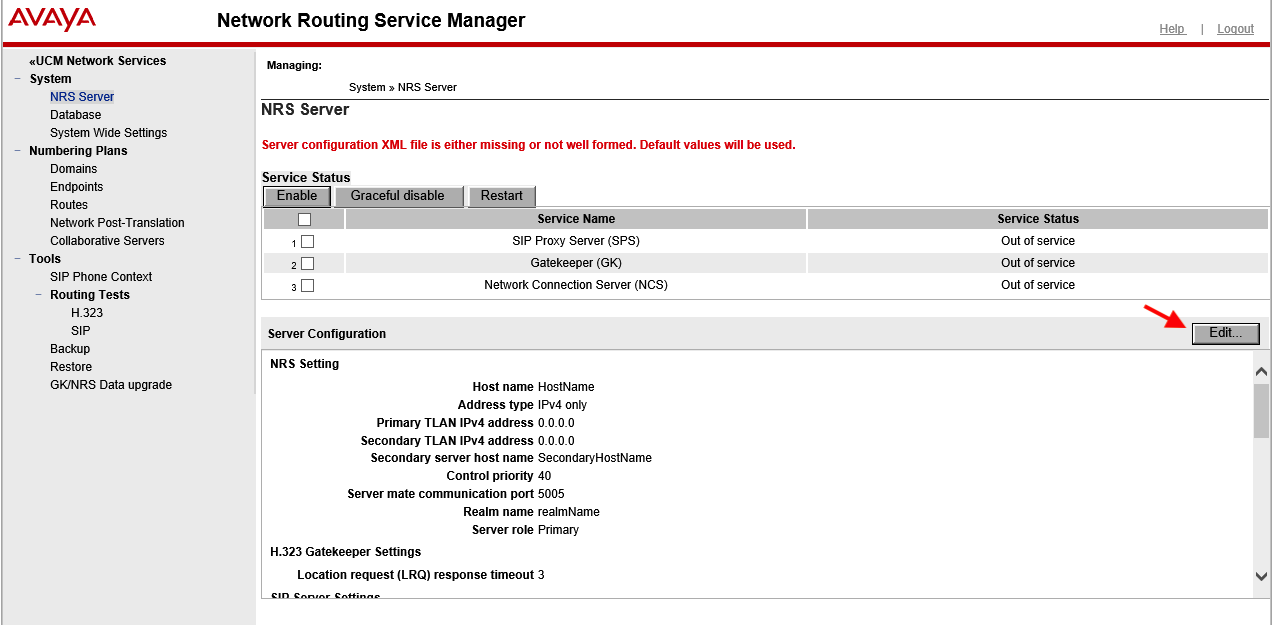This screenshot has height=625, width=1273.
Task: Click the SecondaryHostName value
Action: click(x=595, y=458)
